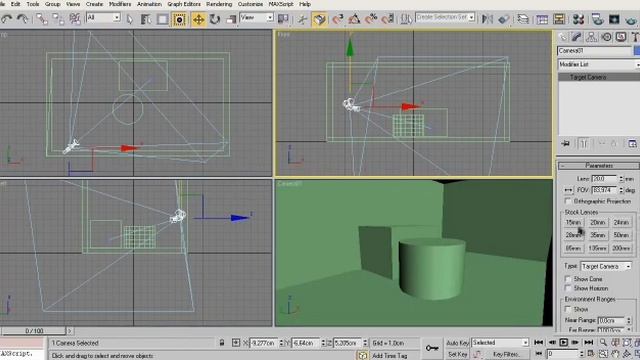
Task: Open the Modifiers menu
Action: click(x=120, y=4)
